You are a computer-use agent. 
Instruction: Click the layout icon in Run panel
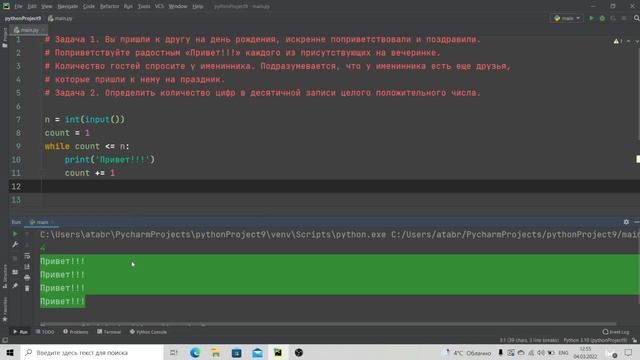tap(15, 272)
